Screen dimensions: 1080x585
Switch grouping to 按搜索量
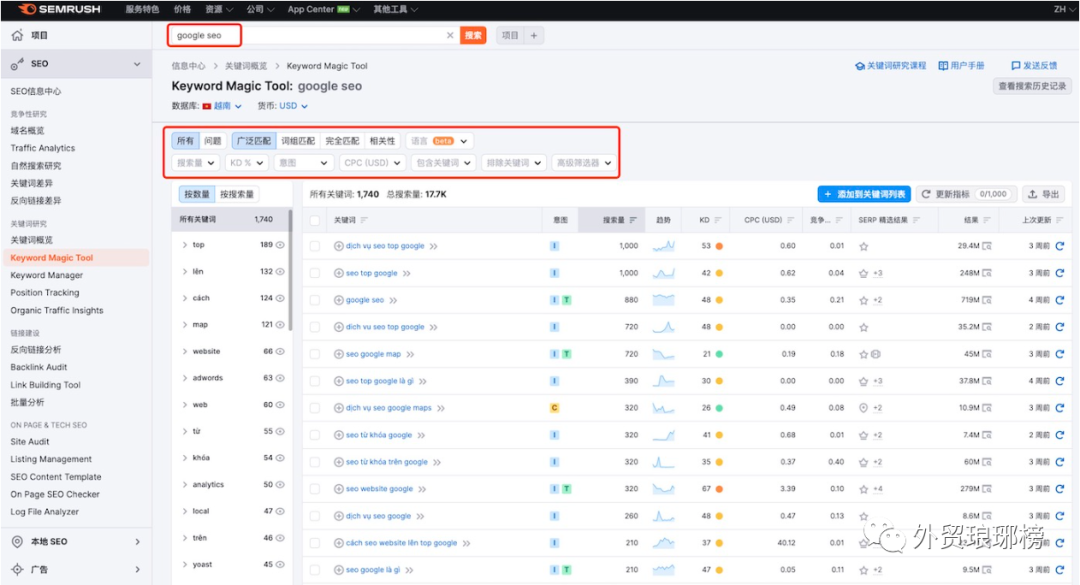[237, 194]
